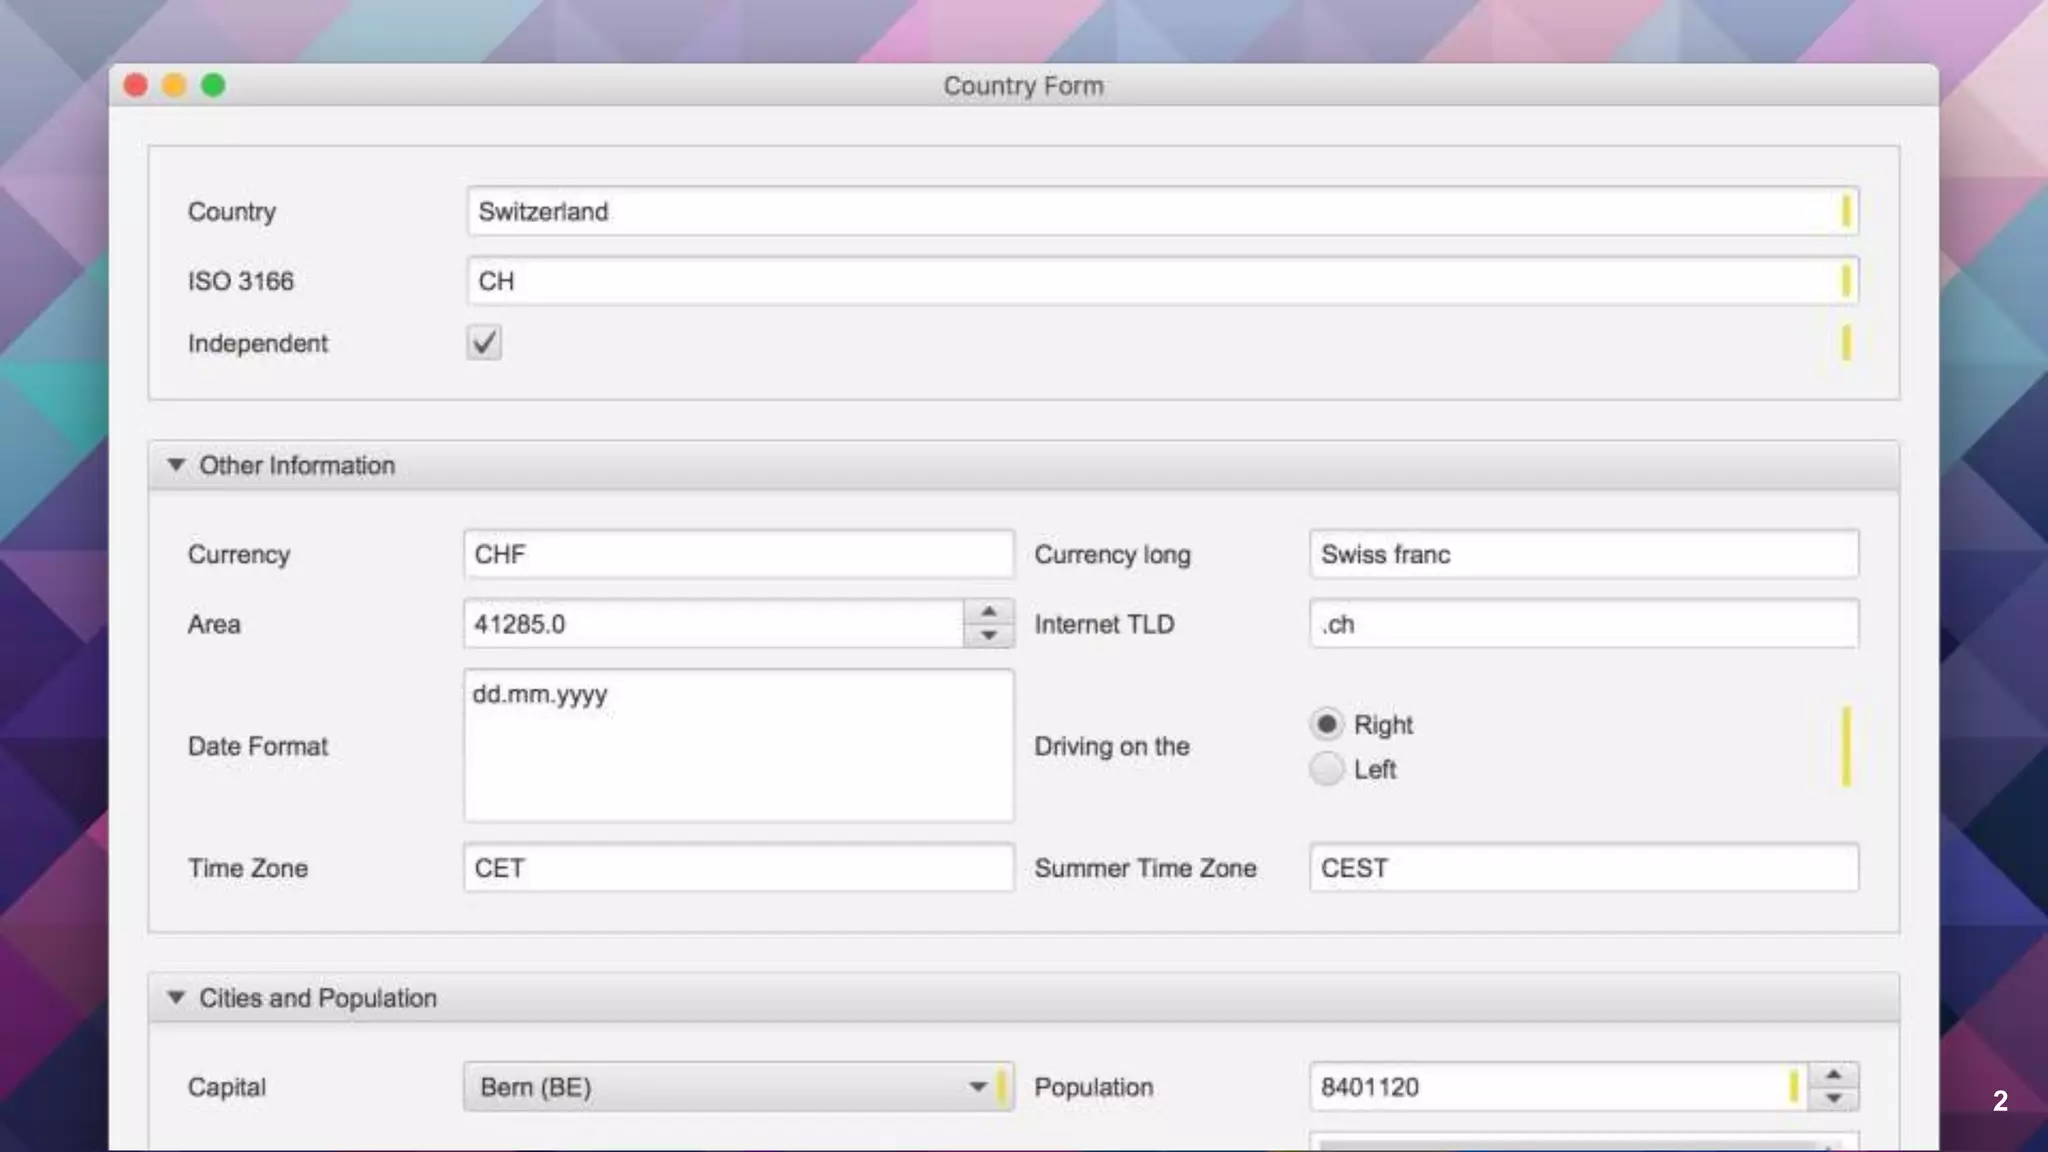2048x1152 pixels.
Task: Click the Cities and Population disclosure triangle
Action: tap(176, 998)
